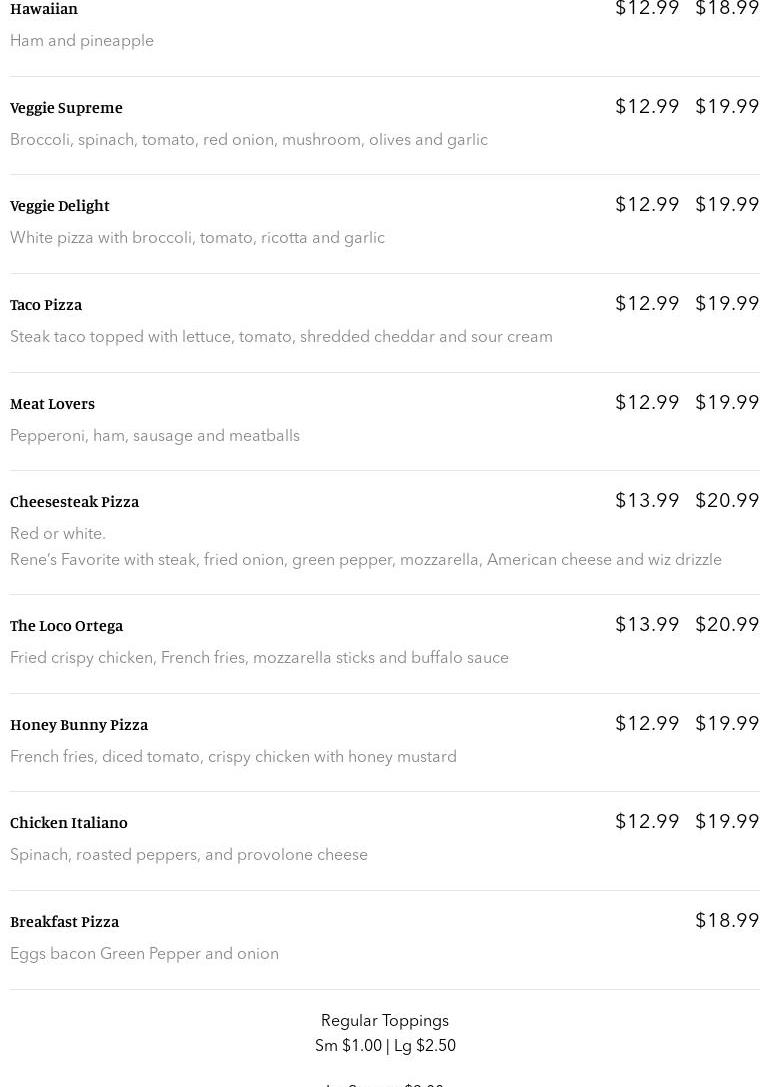Select the Veggie Delight menu item name
This screenshot has height=1087, width=770.
pos(60,205)
